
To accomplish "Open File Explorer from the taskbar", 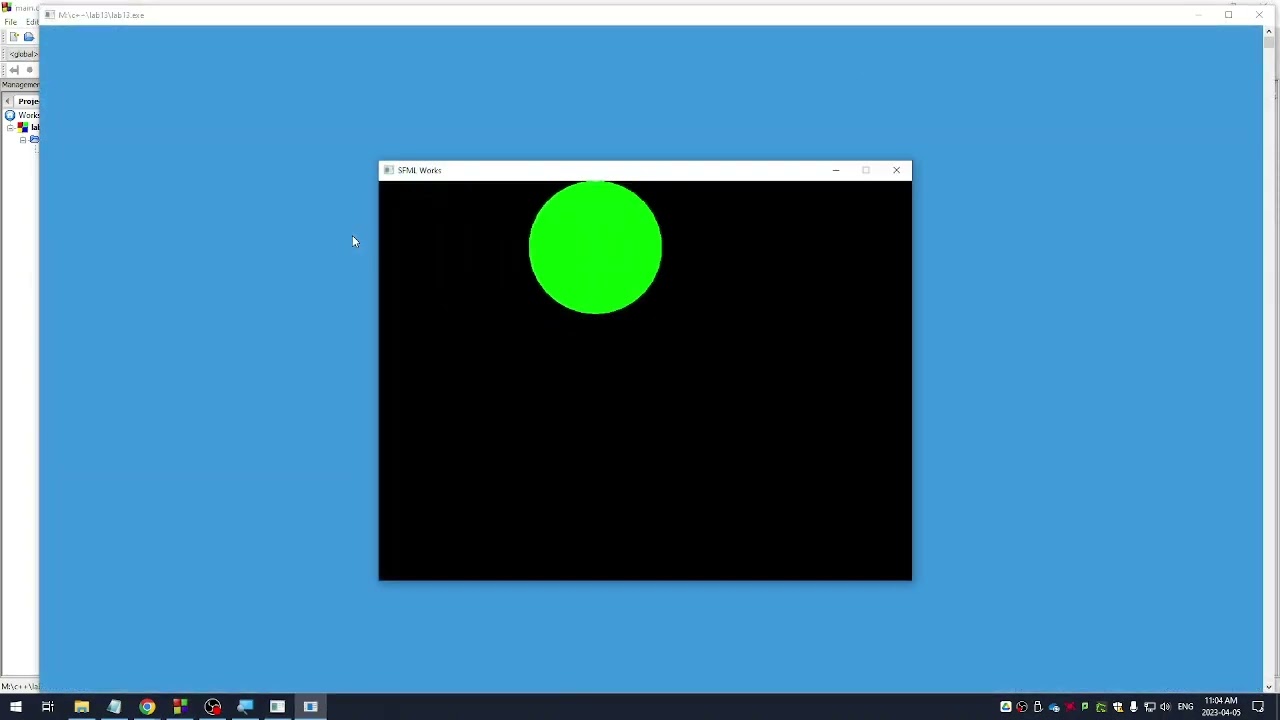I will coord(81,707).
